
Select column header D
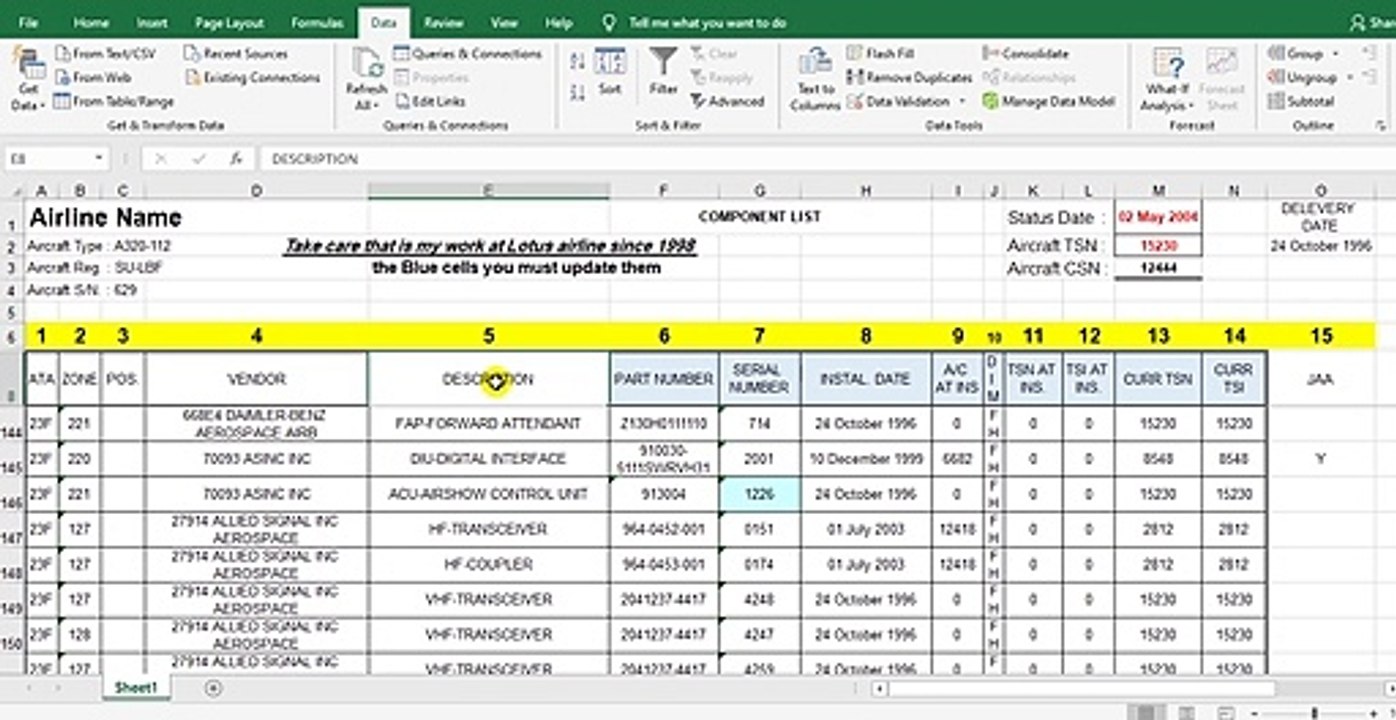(x=256, y=190)
